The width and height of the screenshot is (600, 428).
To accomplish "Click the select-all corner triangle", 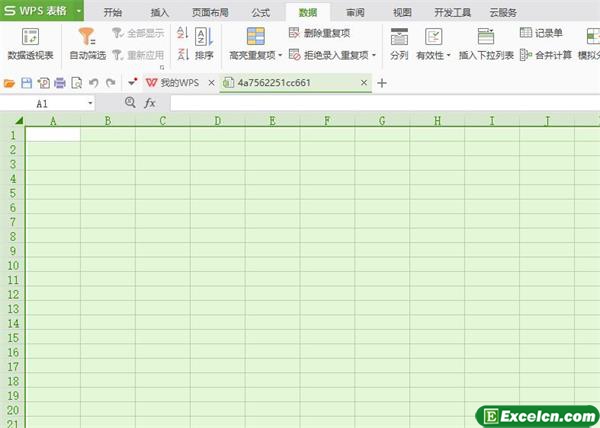I will tap(19, 121).
